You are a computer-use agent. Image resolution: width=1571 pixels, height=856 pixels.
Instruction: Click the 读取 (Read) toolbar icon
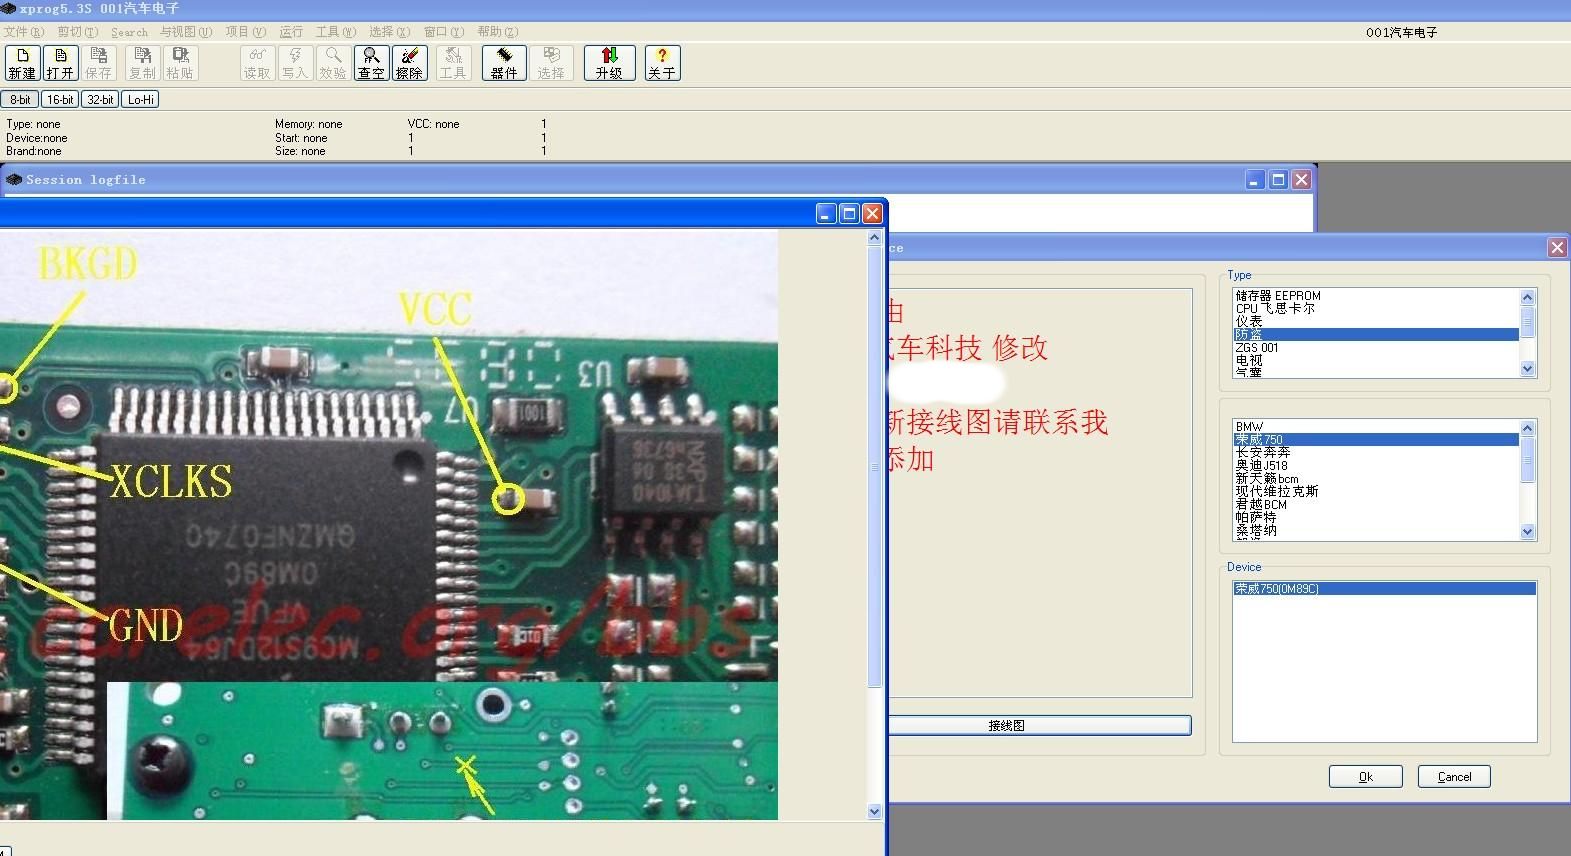click(x=257, y=63)
